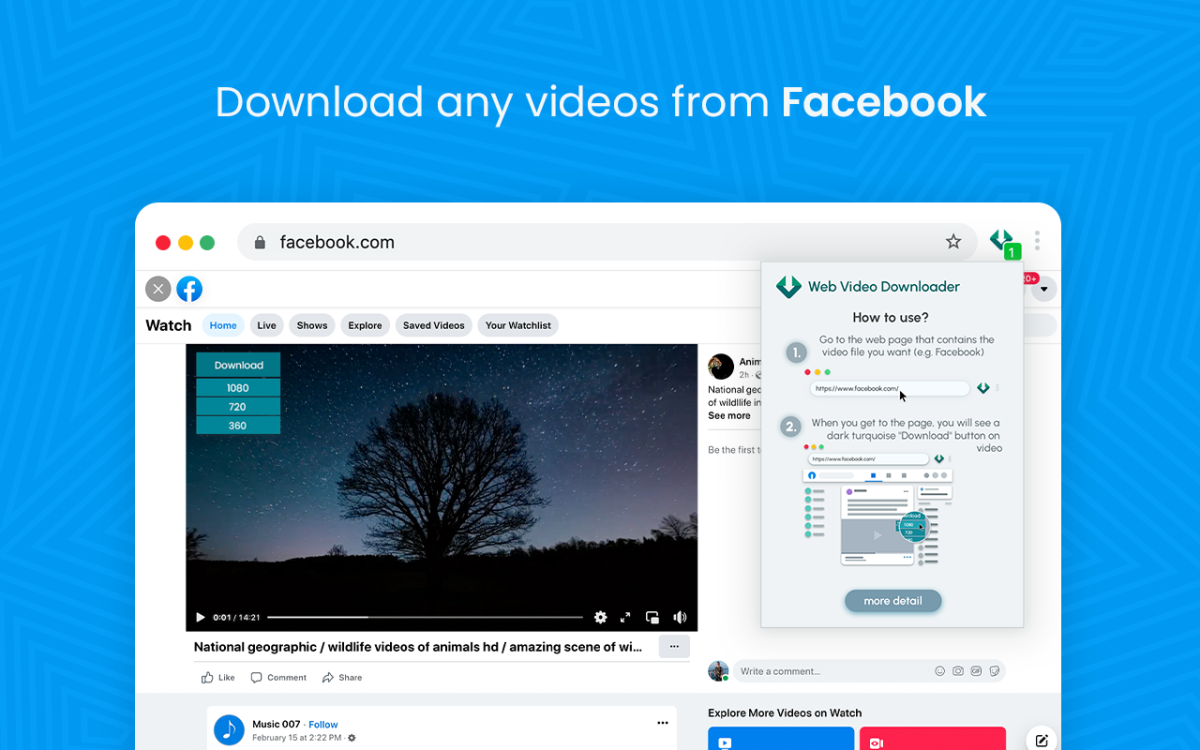The width and height of the screenshot is (1200, 750).
Task: Open browser three-dot menu
Action: pyautogui.click(x=1037, y=241)
